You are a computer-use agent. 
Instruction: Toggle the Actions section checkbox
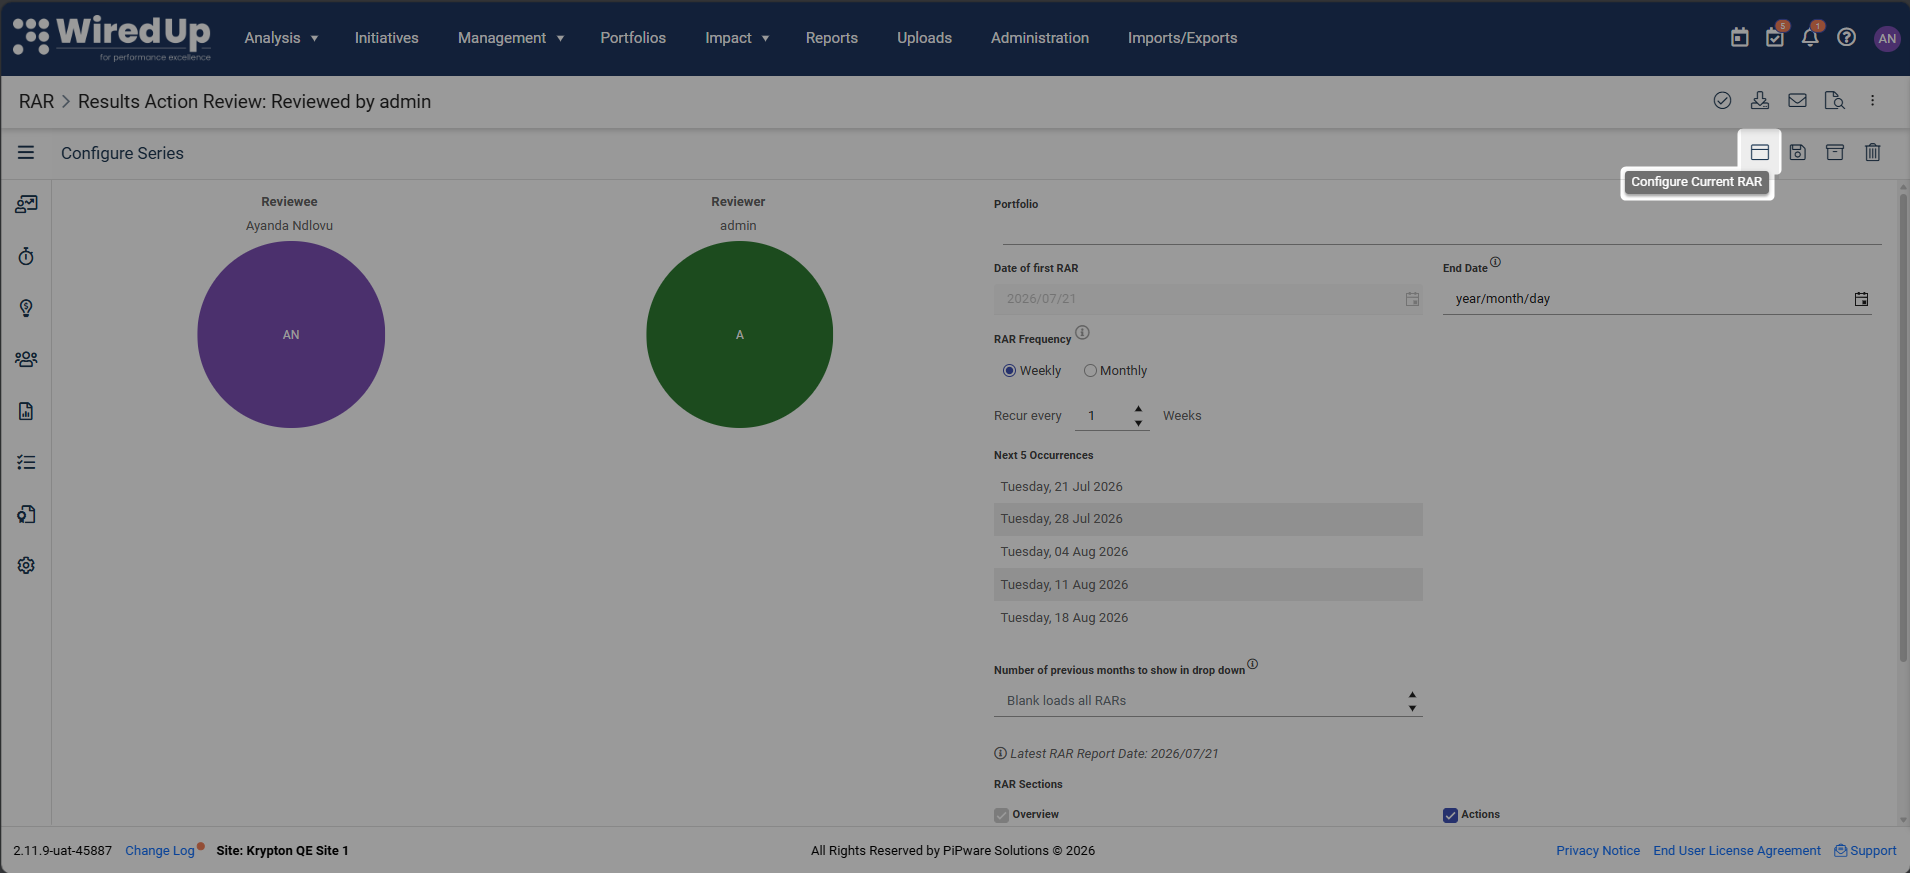(x=1450, y=815)
